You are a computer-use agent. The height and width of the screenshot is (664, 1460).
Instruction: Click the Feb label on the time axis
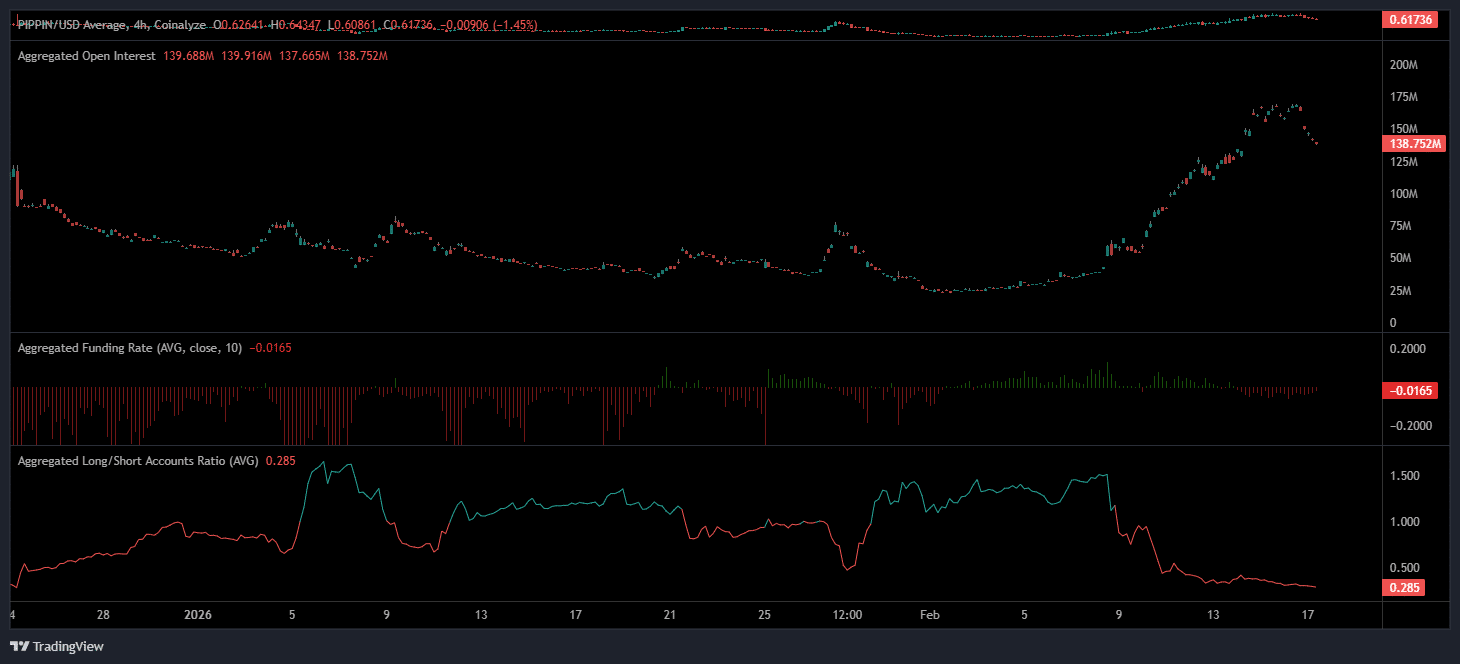pyautogui.click(x=929, y=615)
